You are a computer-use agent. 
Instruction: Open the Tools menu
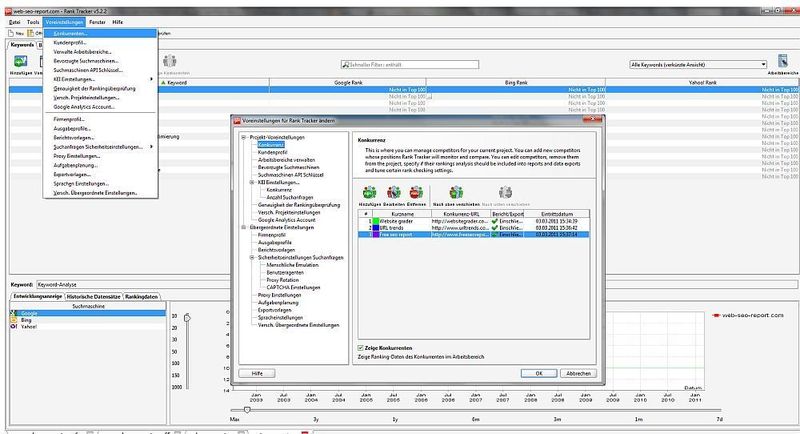pyautogui.click(x=33, y=22)
